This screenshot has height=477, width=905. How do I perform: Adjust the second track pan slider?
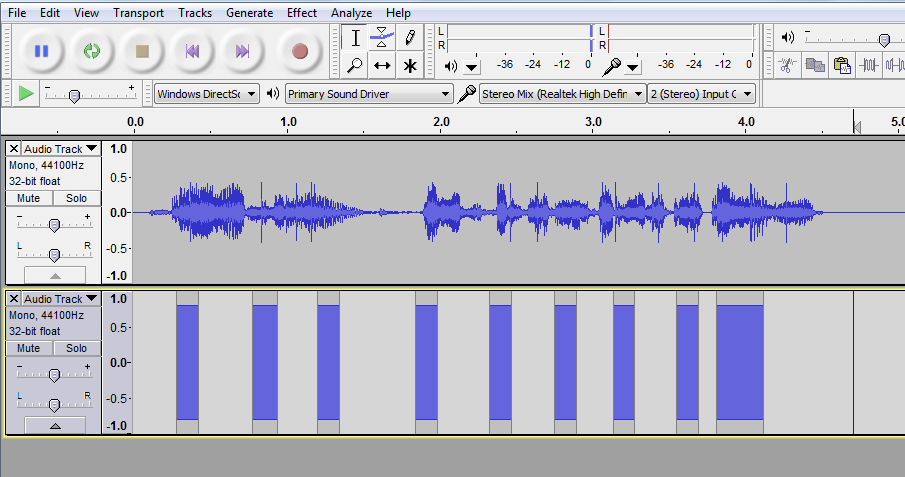click(x=54, y=405)
